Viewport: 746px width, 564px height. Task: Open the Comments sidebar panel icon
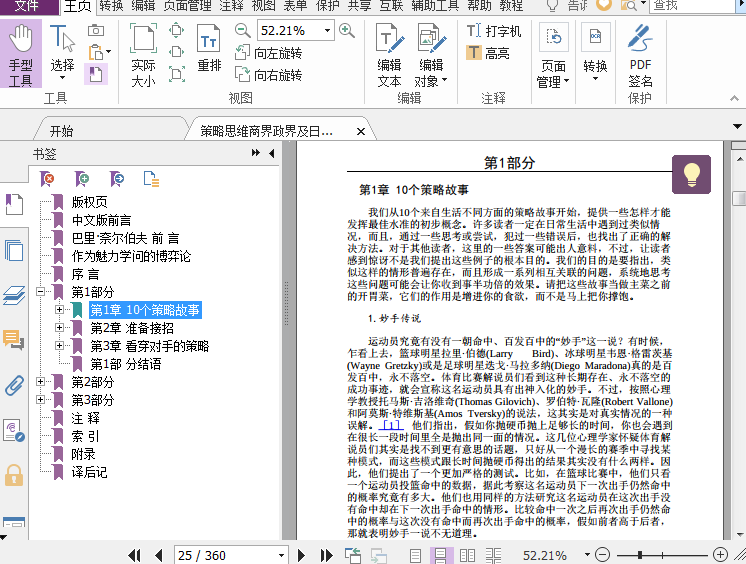point(14,340)
